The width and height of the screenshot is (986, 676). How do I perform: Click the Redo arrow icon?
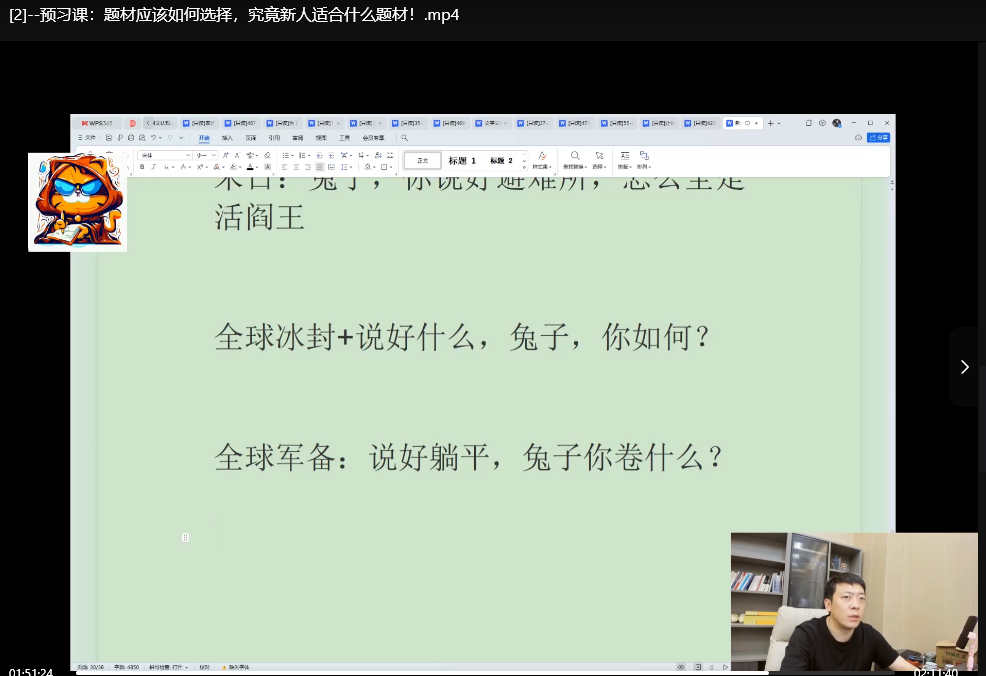170,138
